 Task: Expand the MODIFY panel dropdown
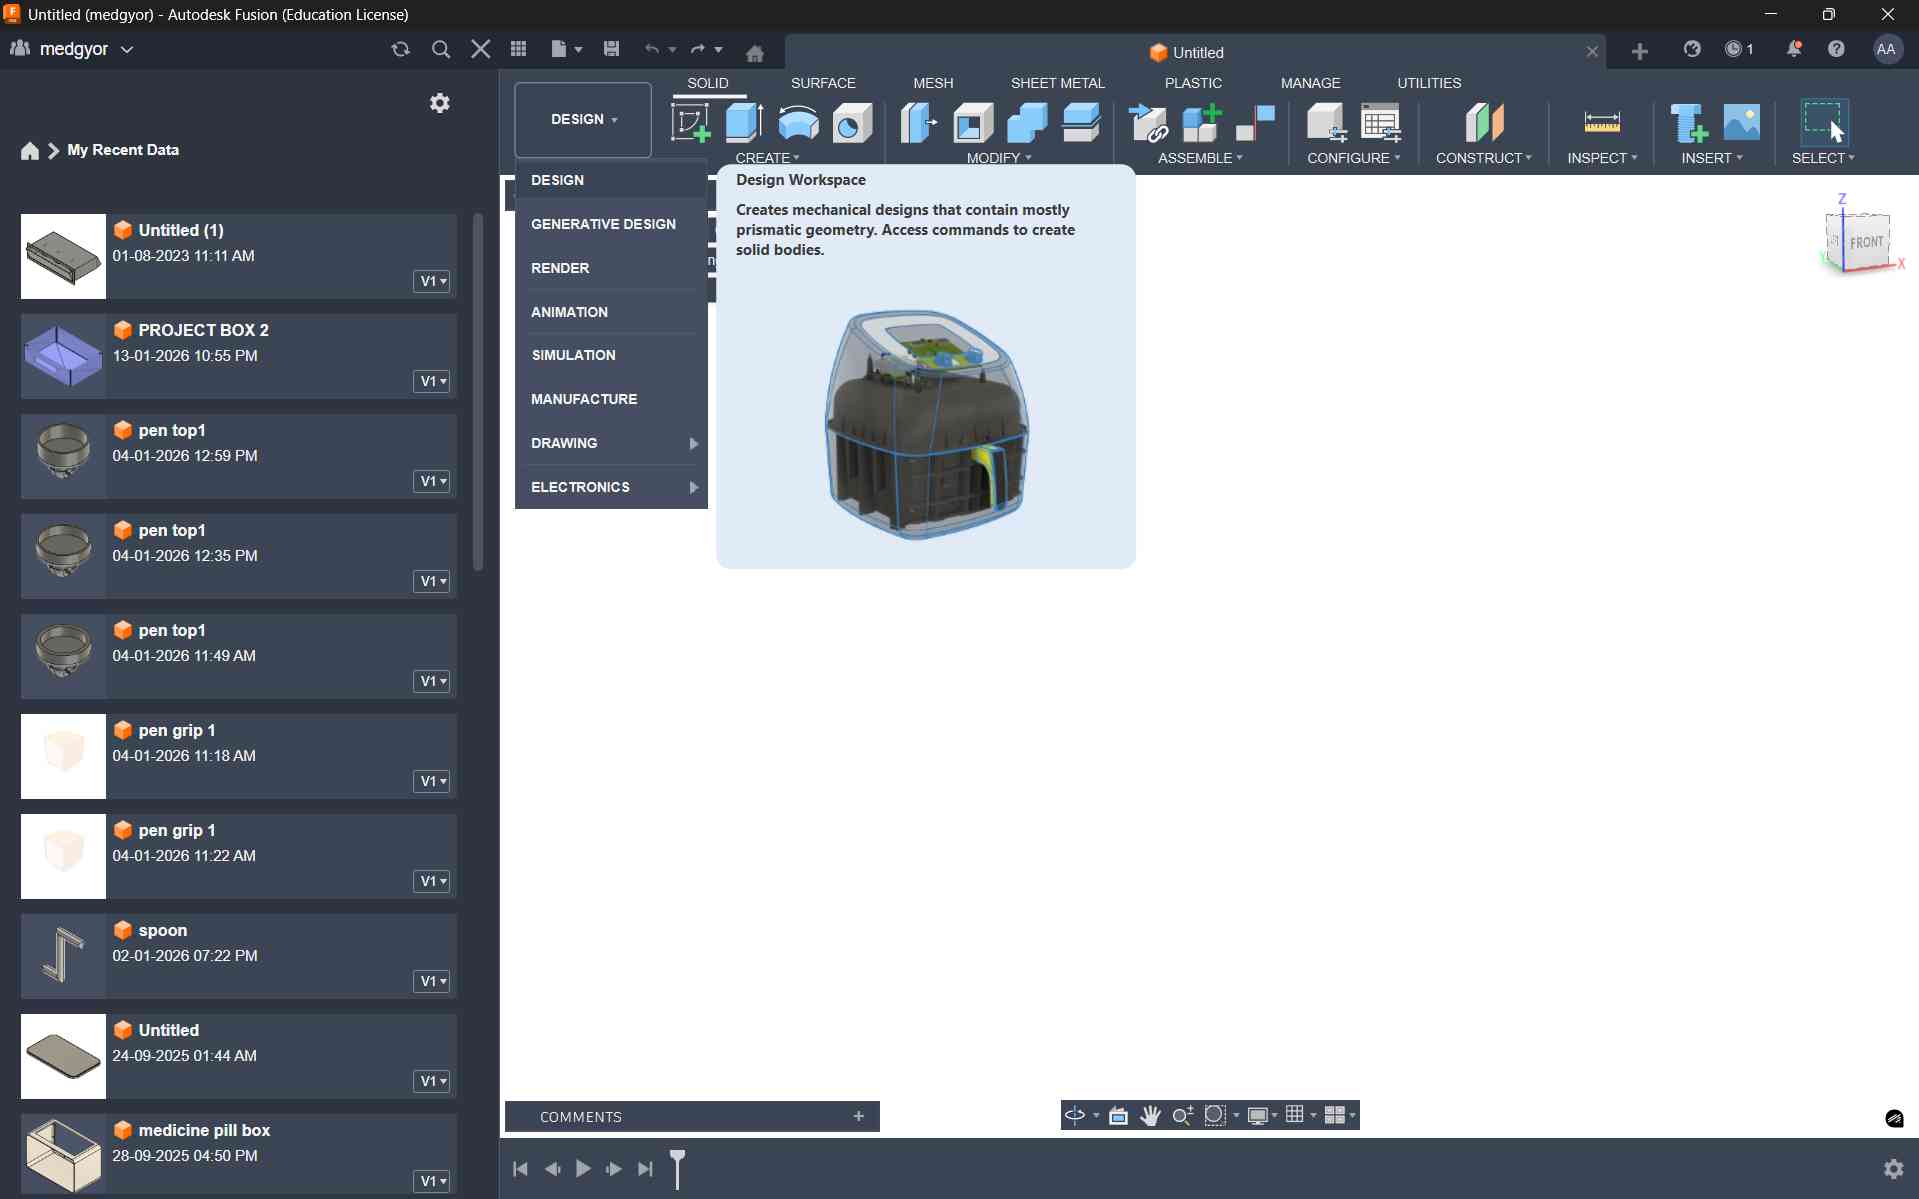(999, 158)
